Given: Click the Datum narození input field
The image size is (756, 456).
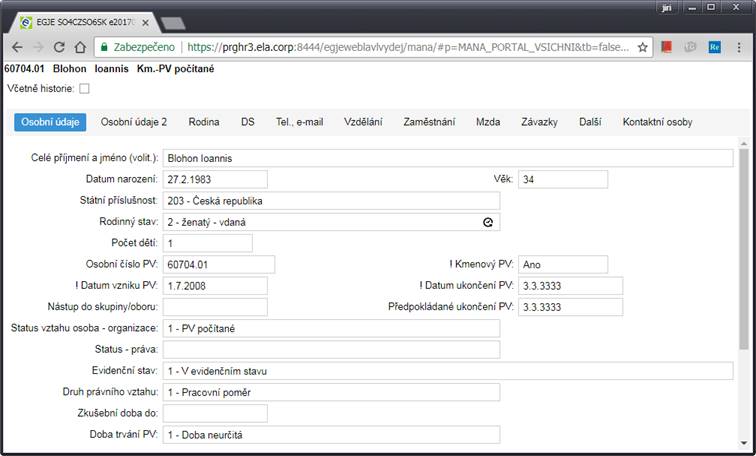Looking at the screenshot, I should [x=215, y=179].
